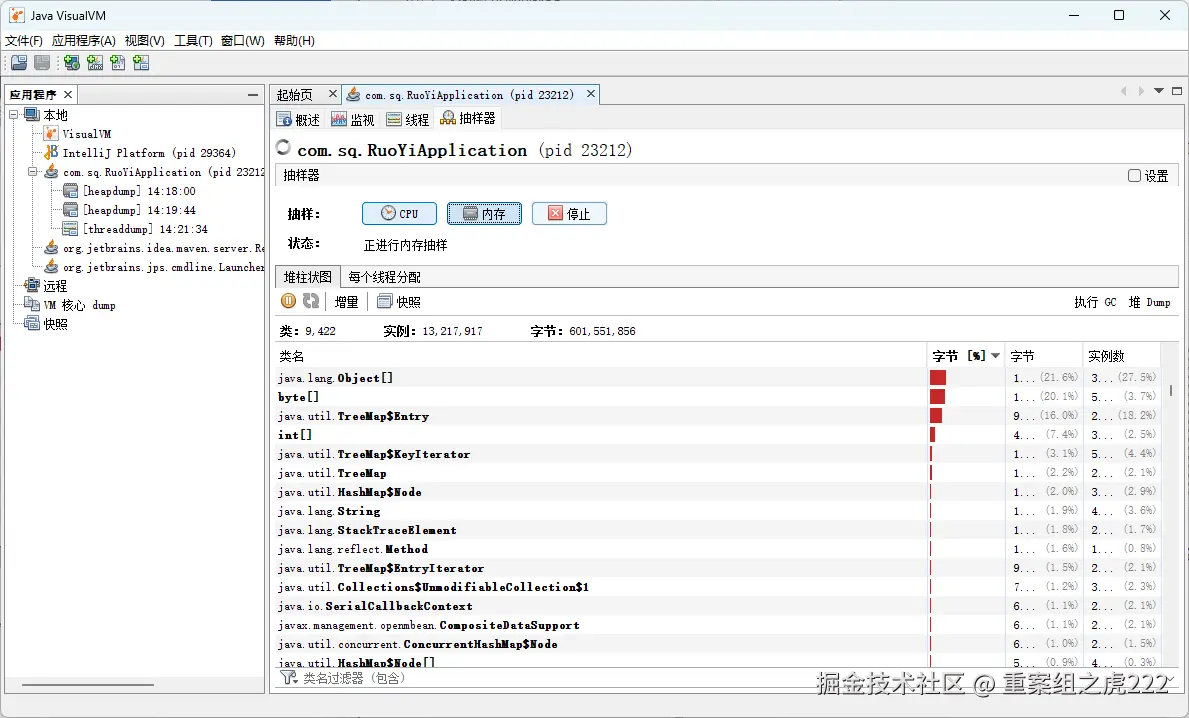The width and height of the screenshot is (1189, 718).
Task: Click the 内存 memory sampling button
Action: click(485, 214)
